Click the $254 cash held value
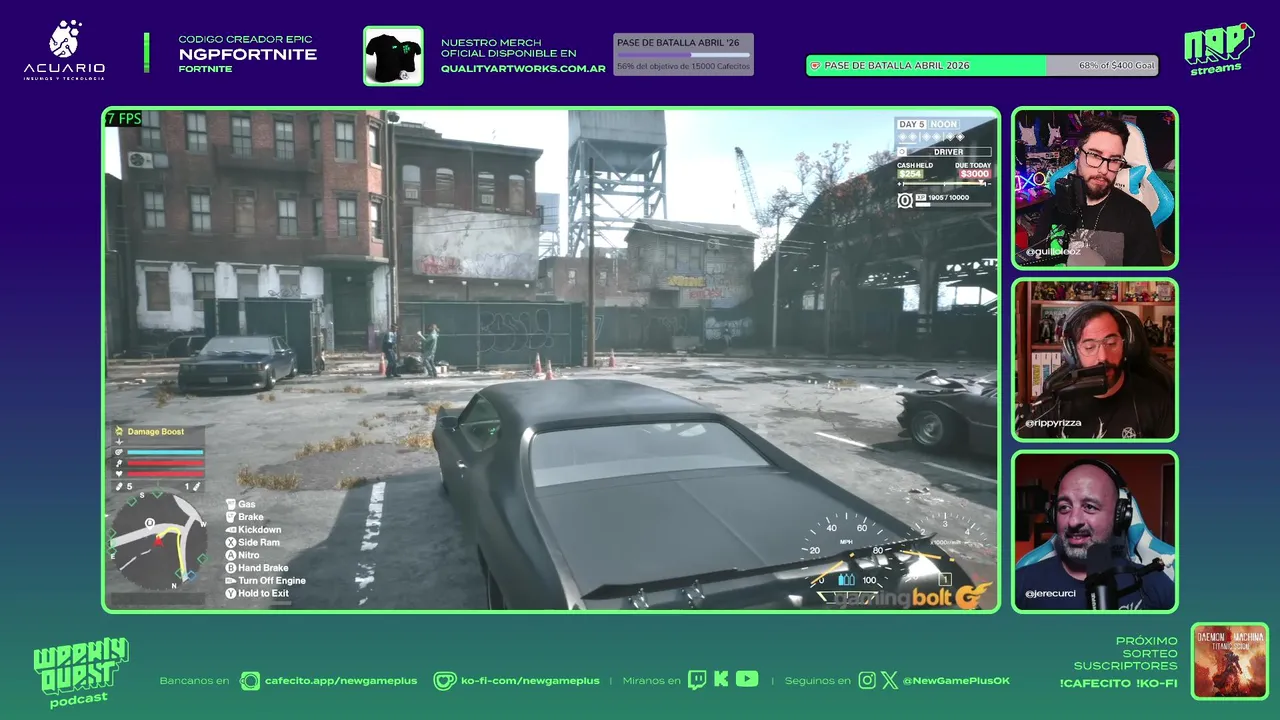Viewport: 1280px width, 720px height. tap(910, 174)
